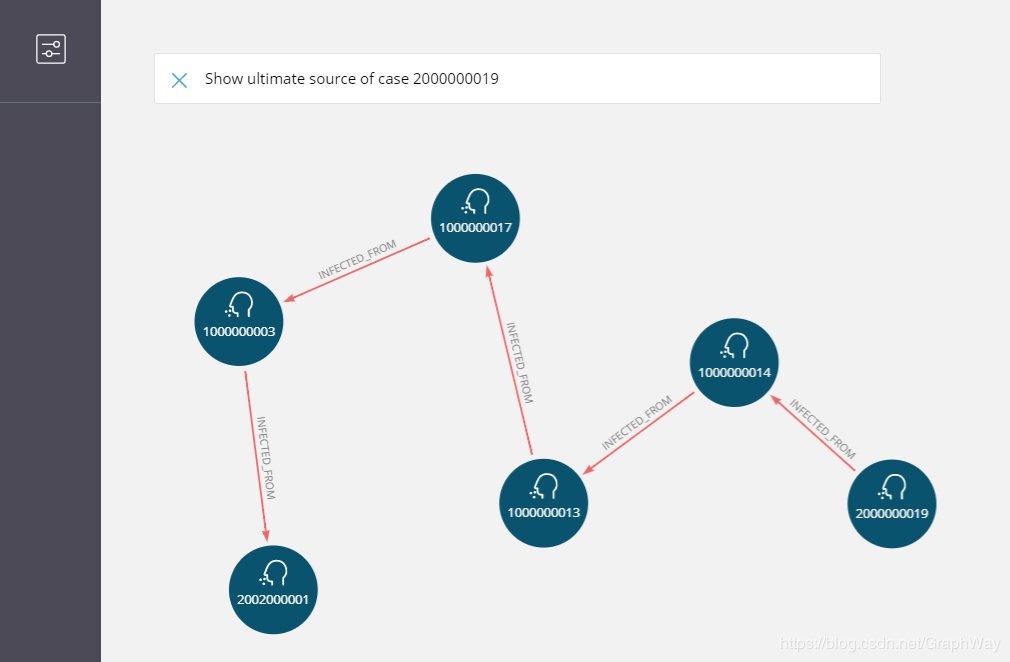
Task: Click the 2002000001 node label text
Action: 273,599
